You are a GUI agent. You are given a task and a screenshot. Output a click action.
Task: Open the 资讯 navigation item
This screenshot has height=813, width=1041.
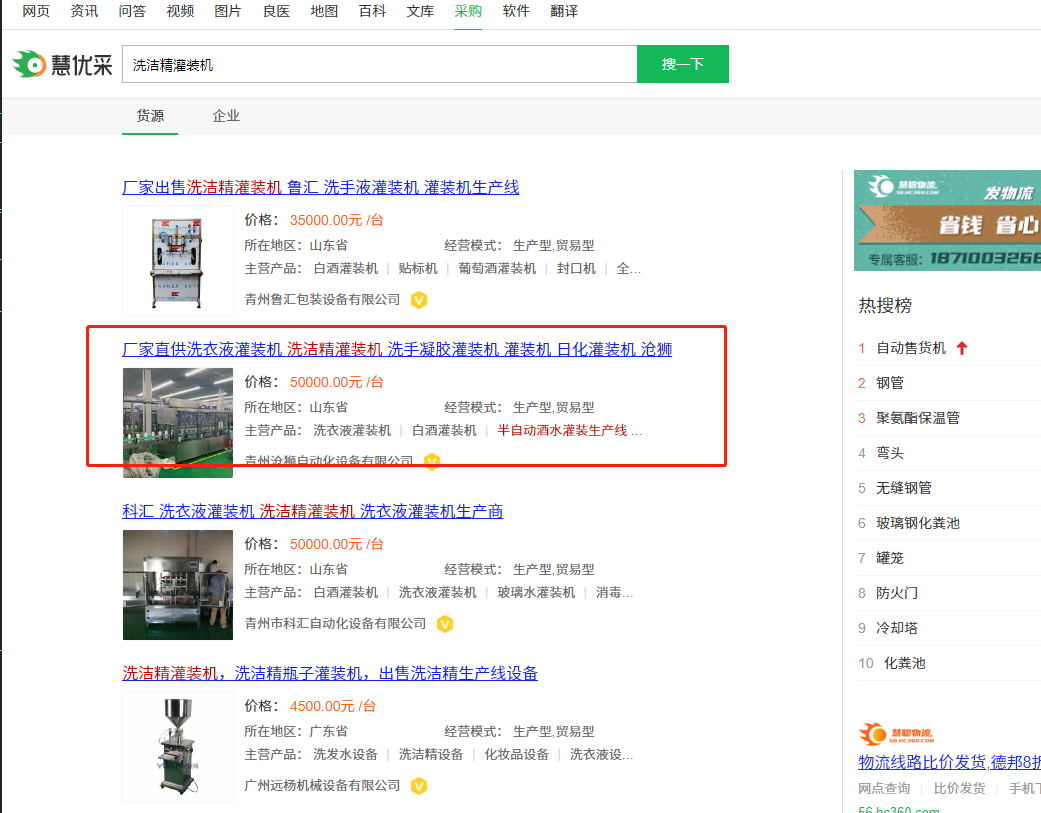(x=84, y=11)
